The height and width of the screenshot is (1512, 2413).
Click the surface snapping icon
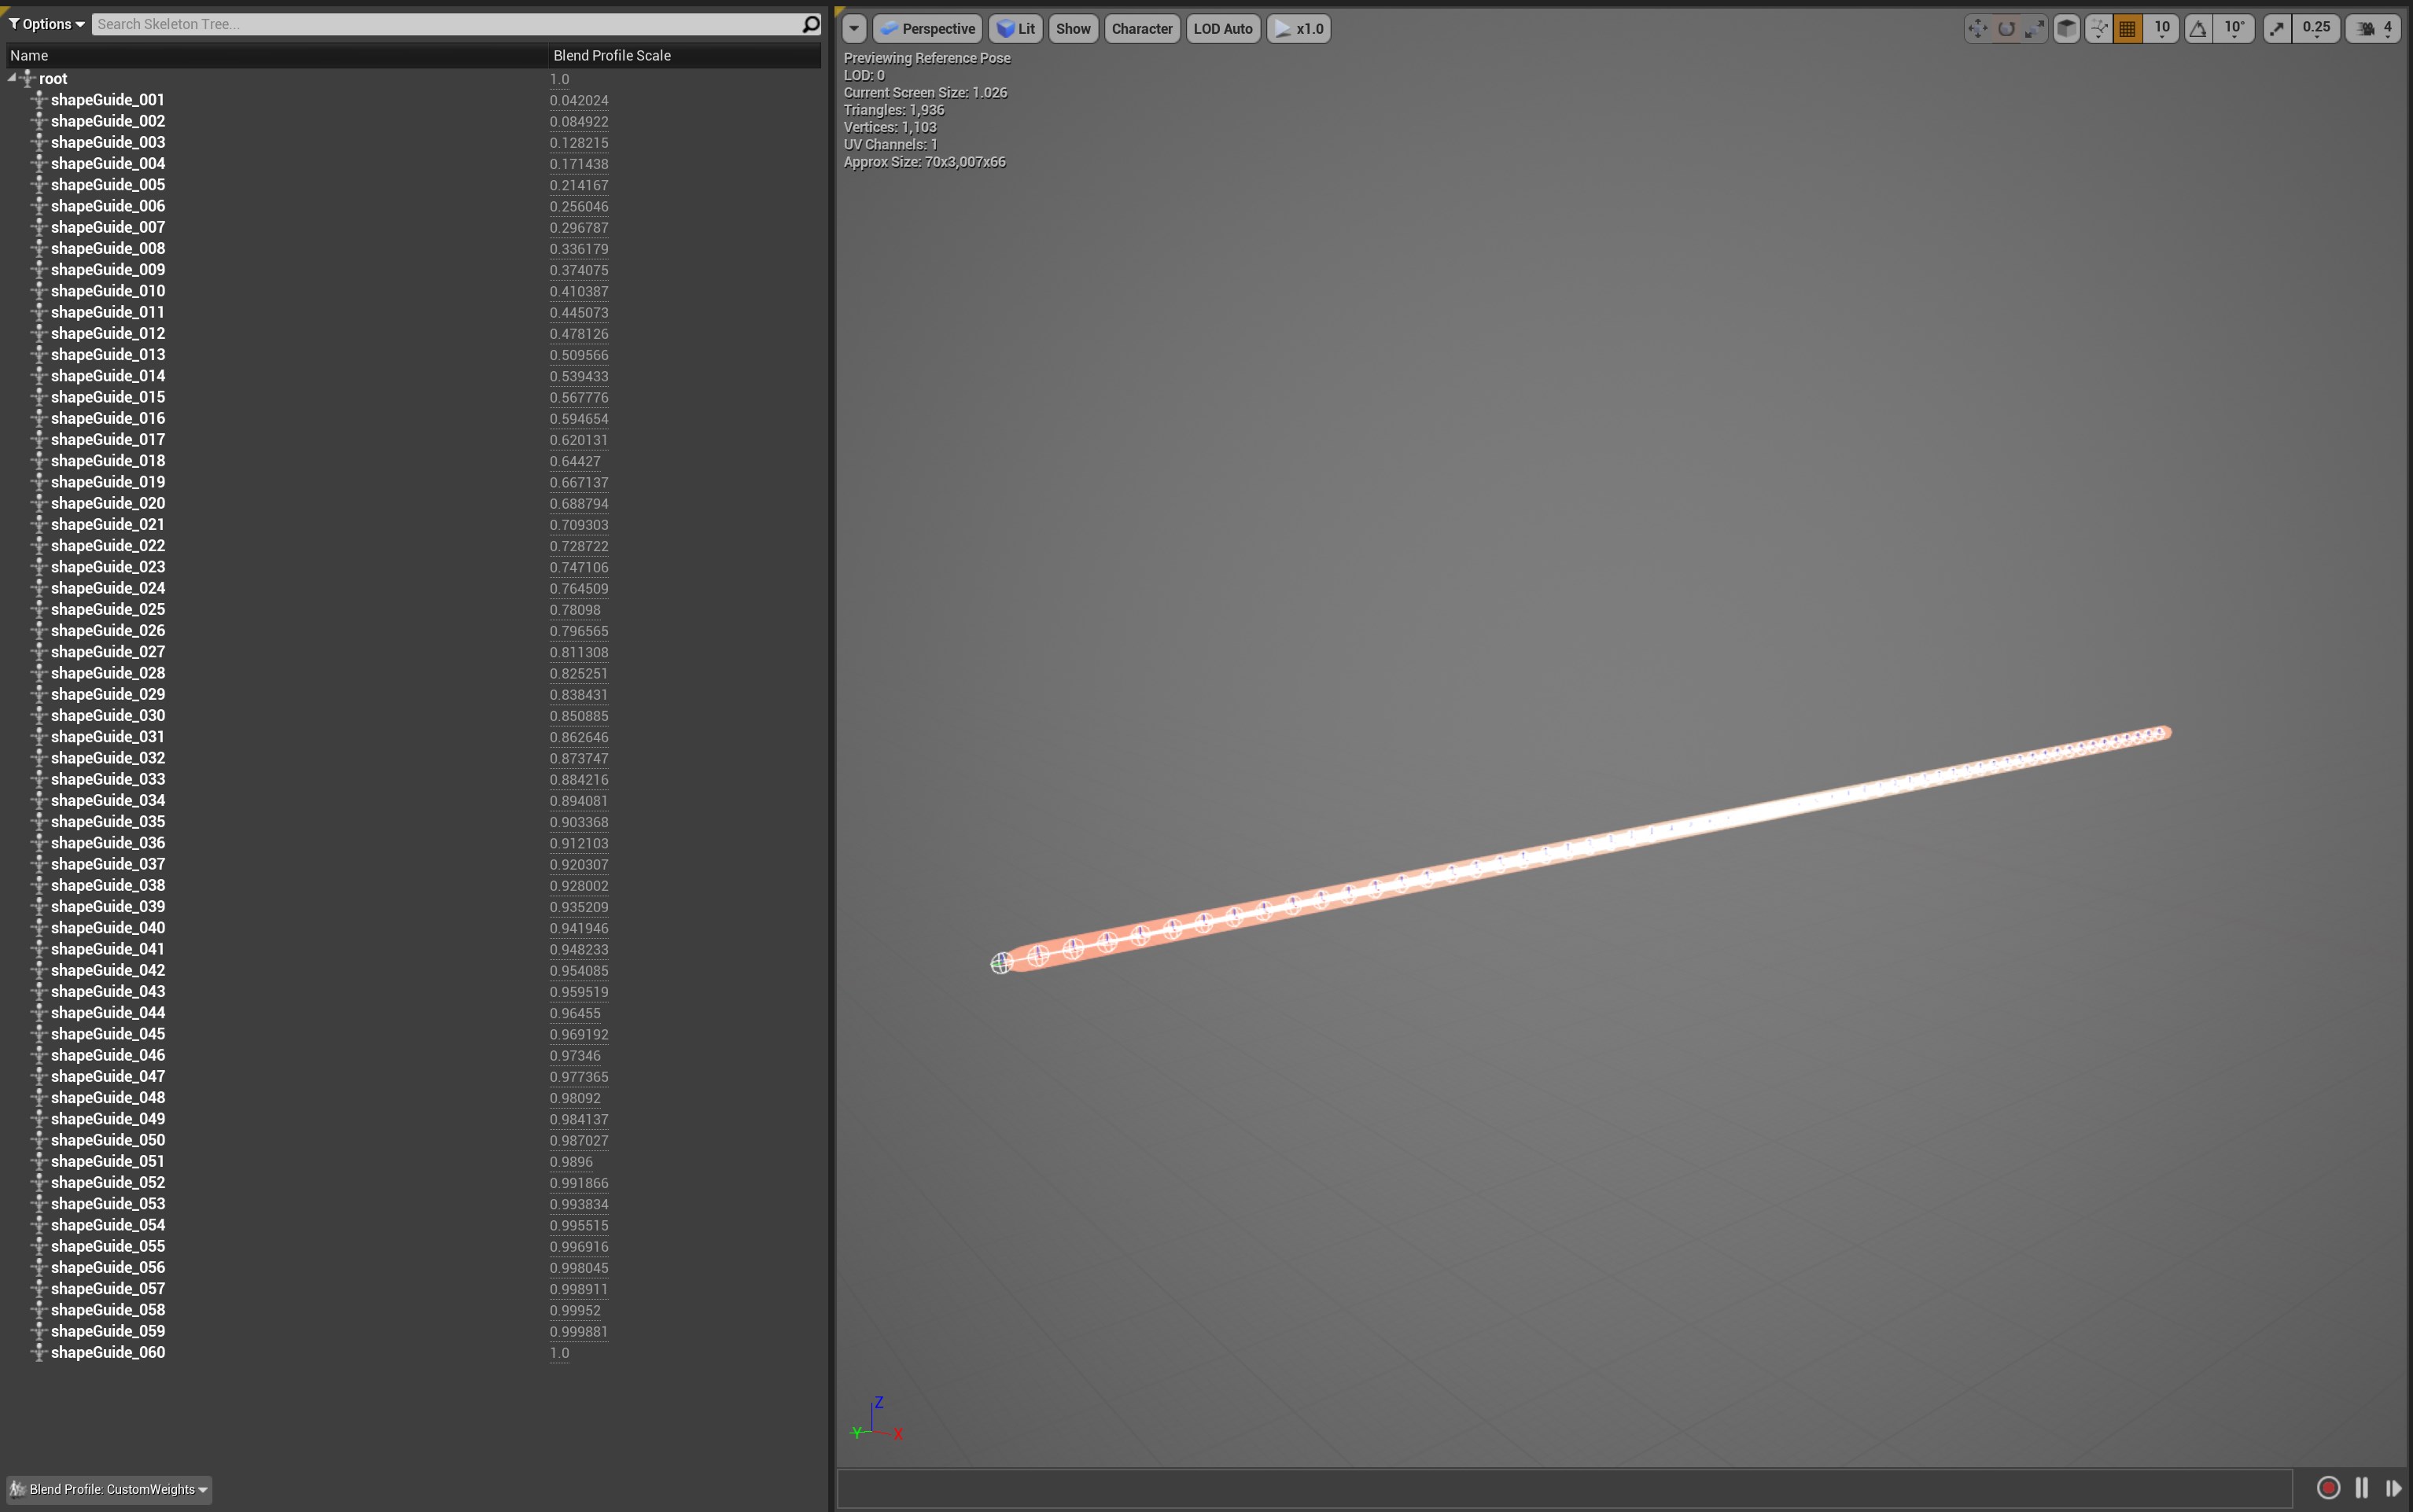(x=2098, y=29)
